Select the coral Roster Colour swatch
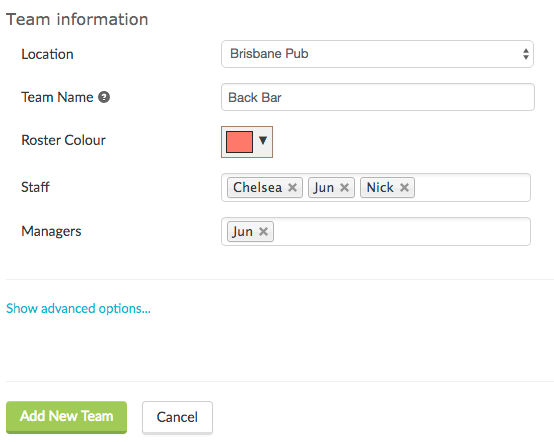This screenshot has width=554, height=442. point(239,142)
